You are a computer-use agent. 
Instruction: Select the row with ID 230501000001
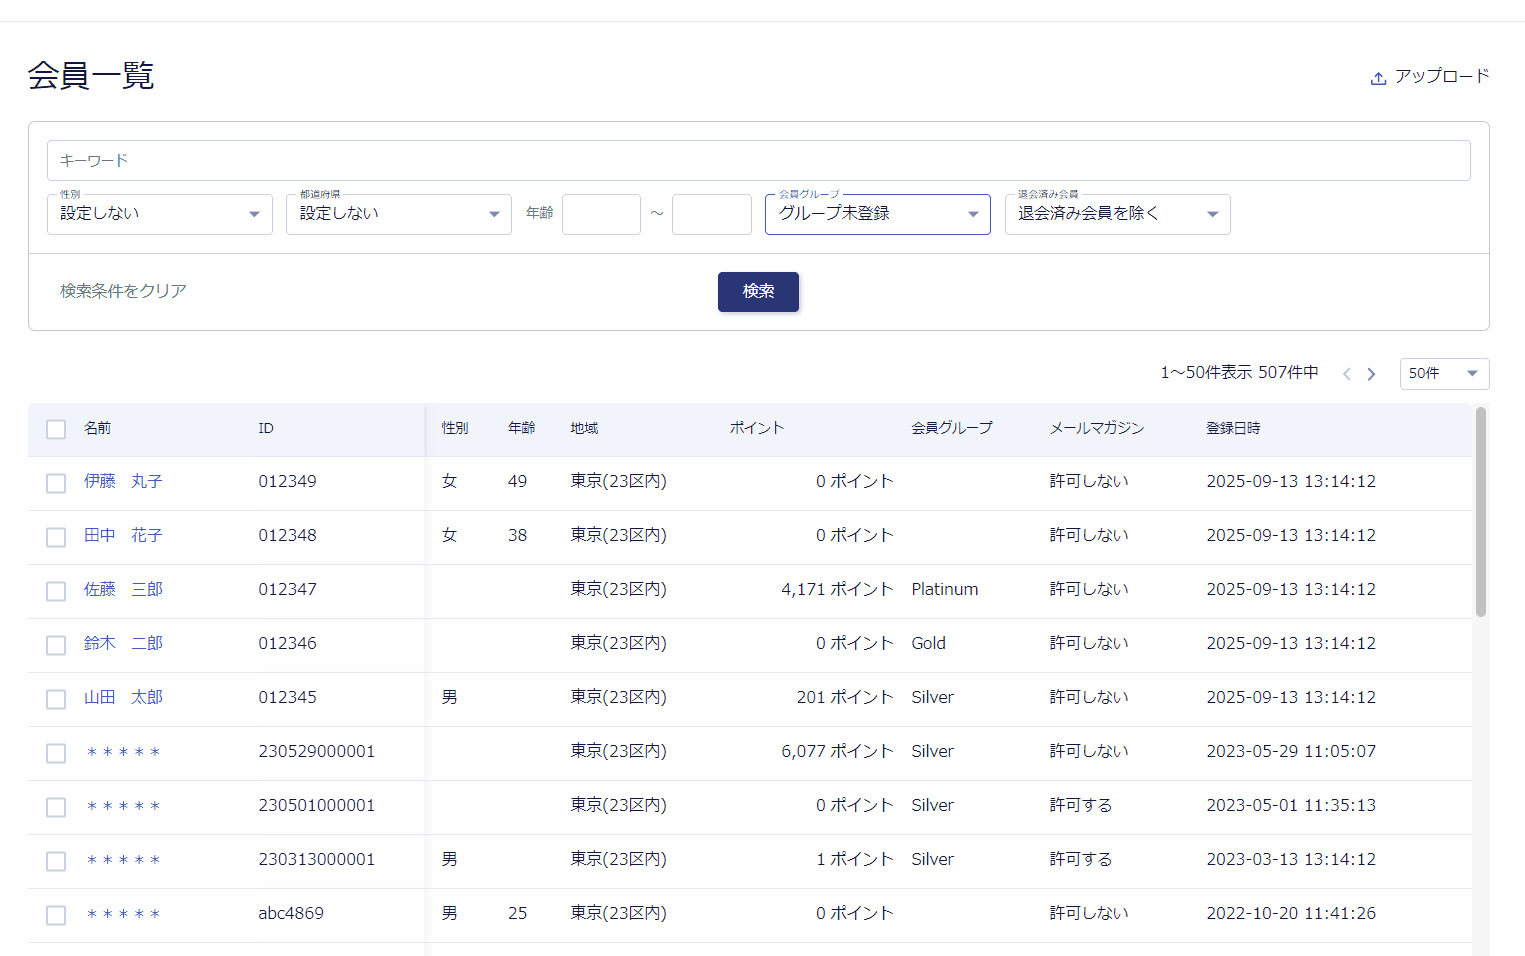(x=56, y=807)
